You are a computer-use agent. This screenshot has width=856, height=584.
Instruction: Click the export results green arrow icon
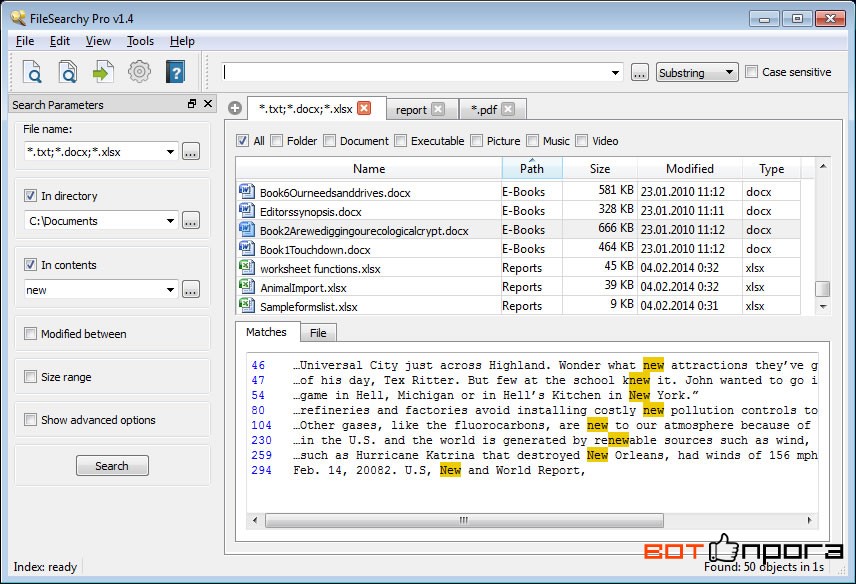(x=103, y=72)
